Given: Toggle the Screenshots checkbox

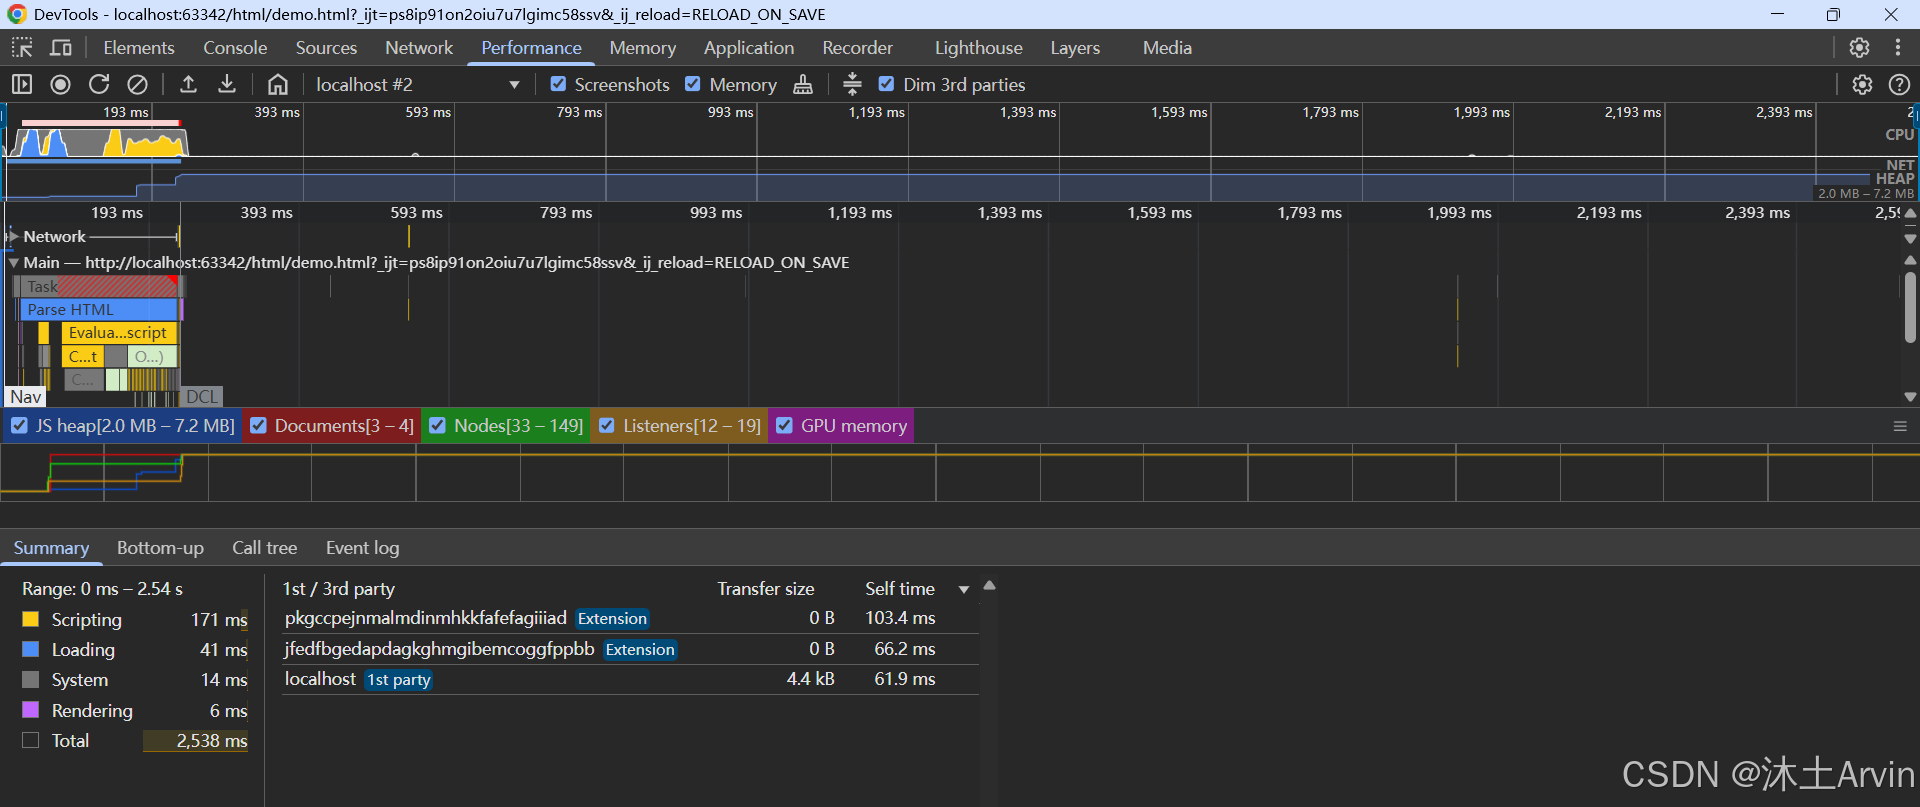Looking at the screenshot, I should click(558, 84).
